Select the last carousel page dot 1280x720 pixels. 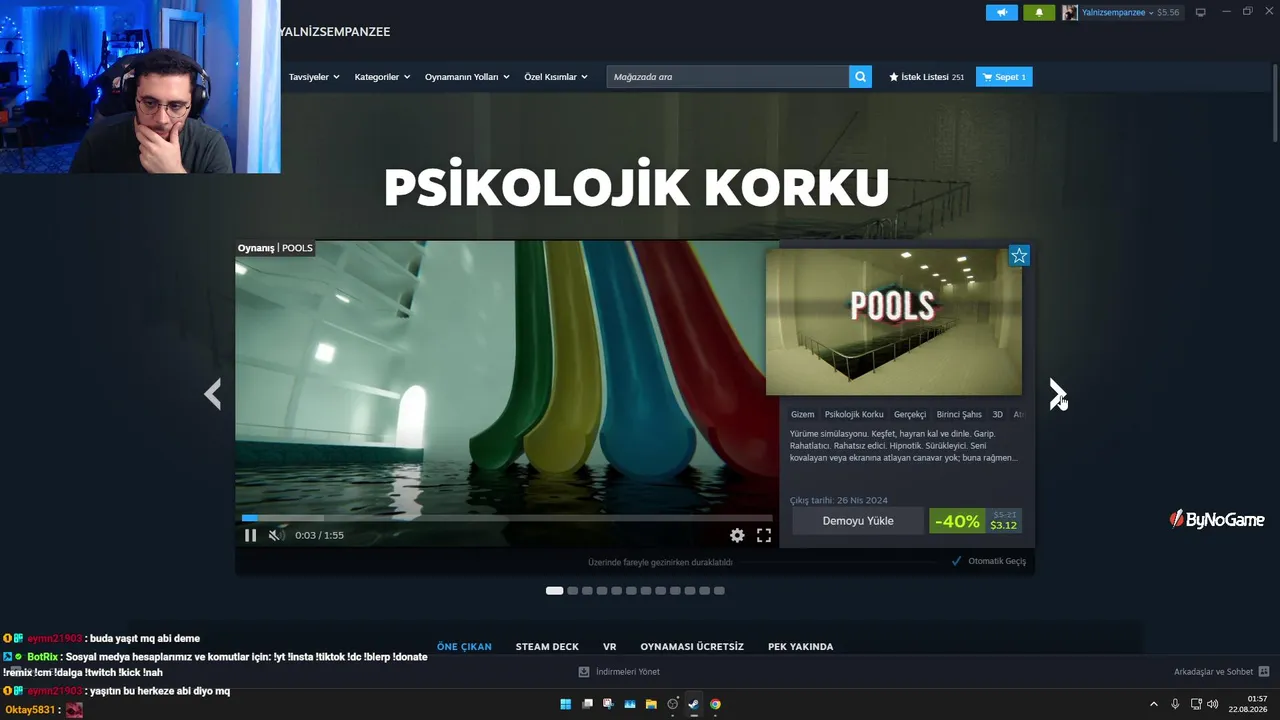[x=719, y=591]
